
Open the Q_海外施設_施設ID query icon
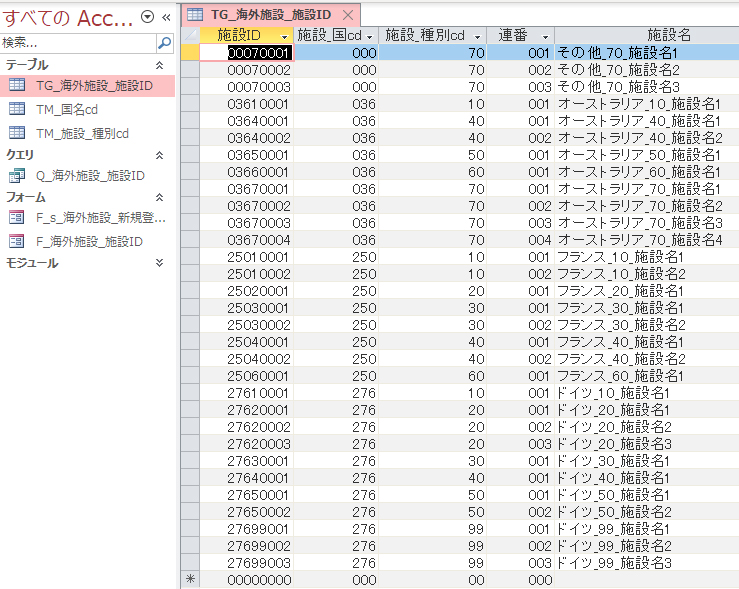[17, 176]
